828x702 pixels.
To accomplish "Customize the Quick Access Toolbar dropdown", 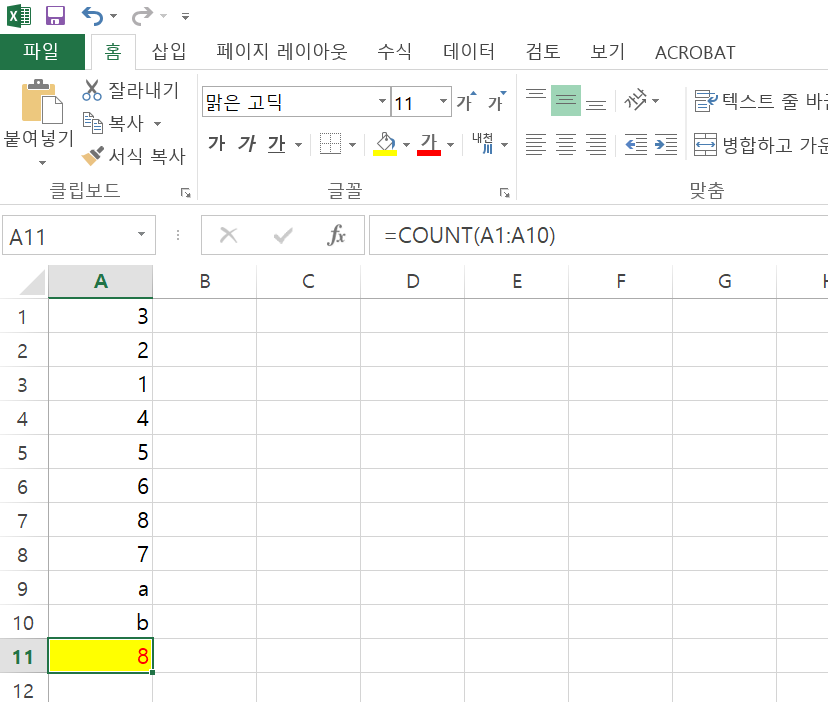I will coord(185,16).
